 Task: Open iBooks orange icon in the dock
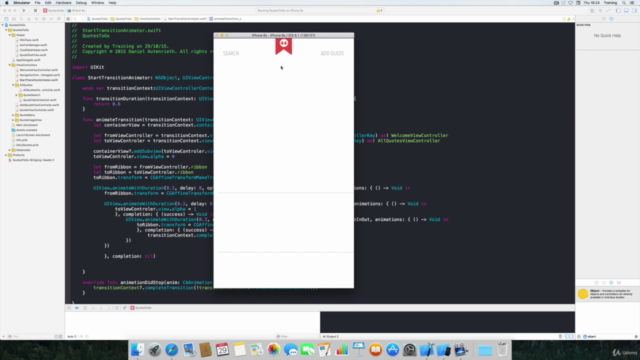[376, 350]
